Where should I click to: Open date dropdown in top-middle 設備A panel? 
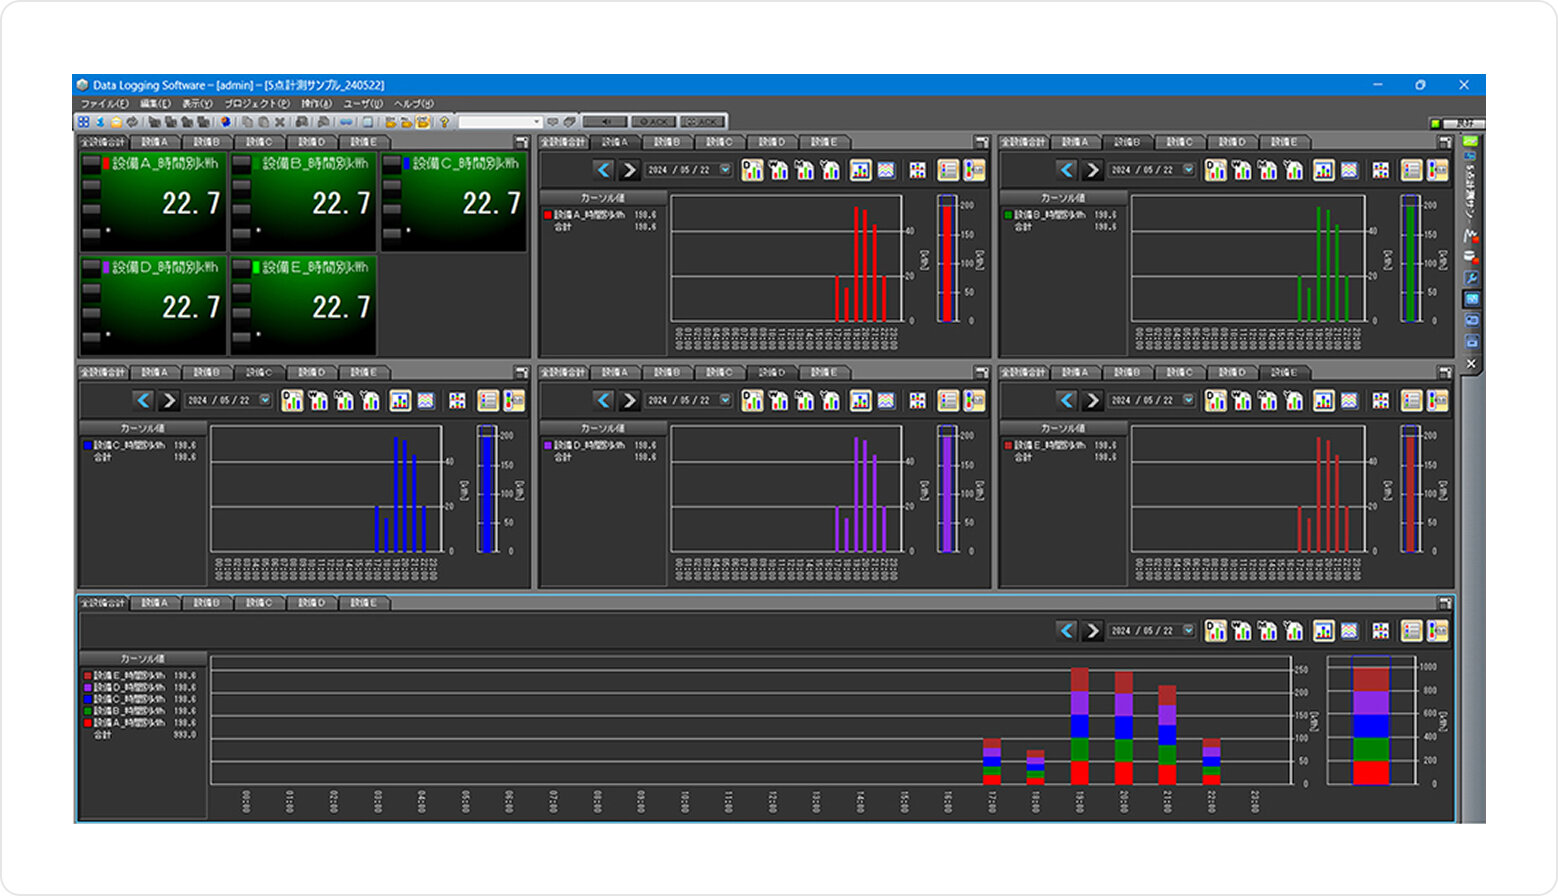click(725, 170)
